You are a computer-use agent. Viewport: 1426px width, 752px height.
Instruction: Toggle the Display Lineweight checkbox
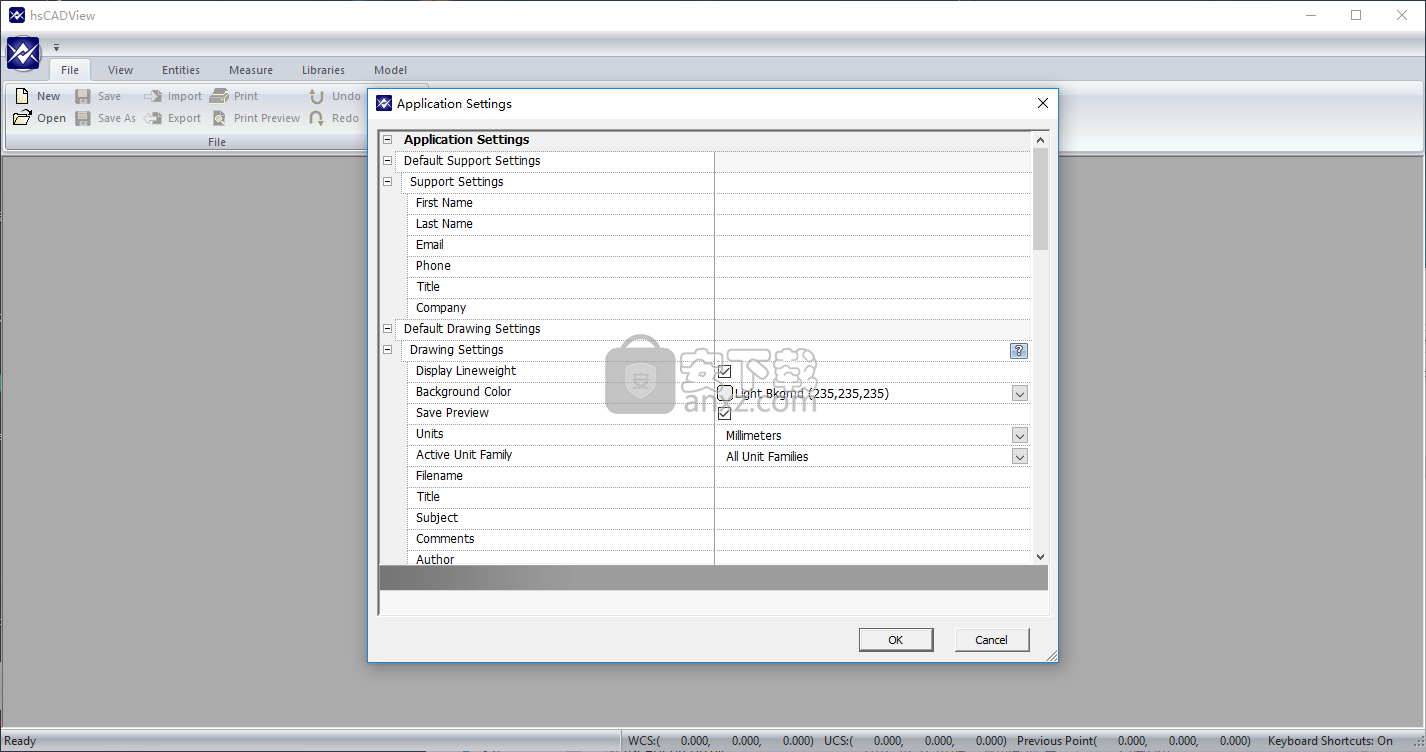[x=725, y=372]
